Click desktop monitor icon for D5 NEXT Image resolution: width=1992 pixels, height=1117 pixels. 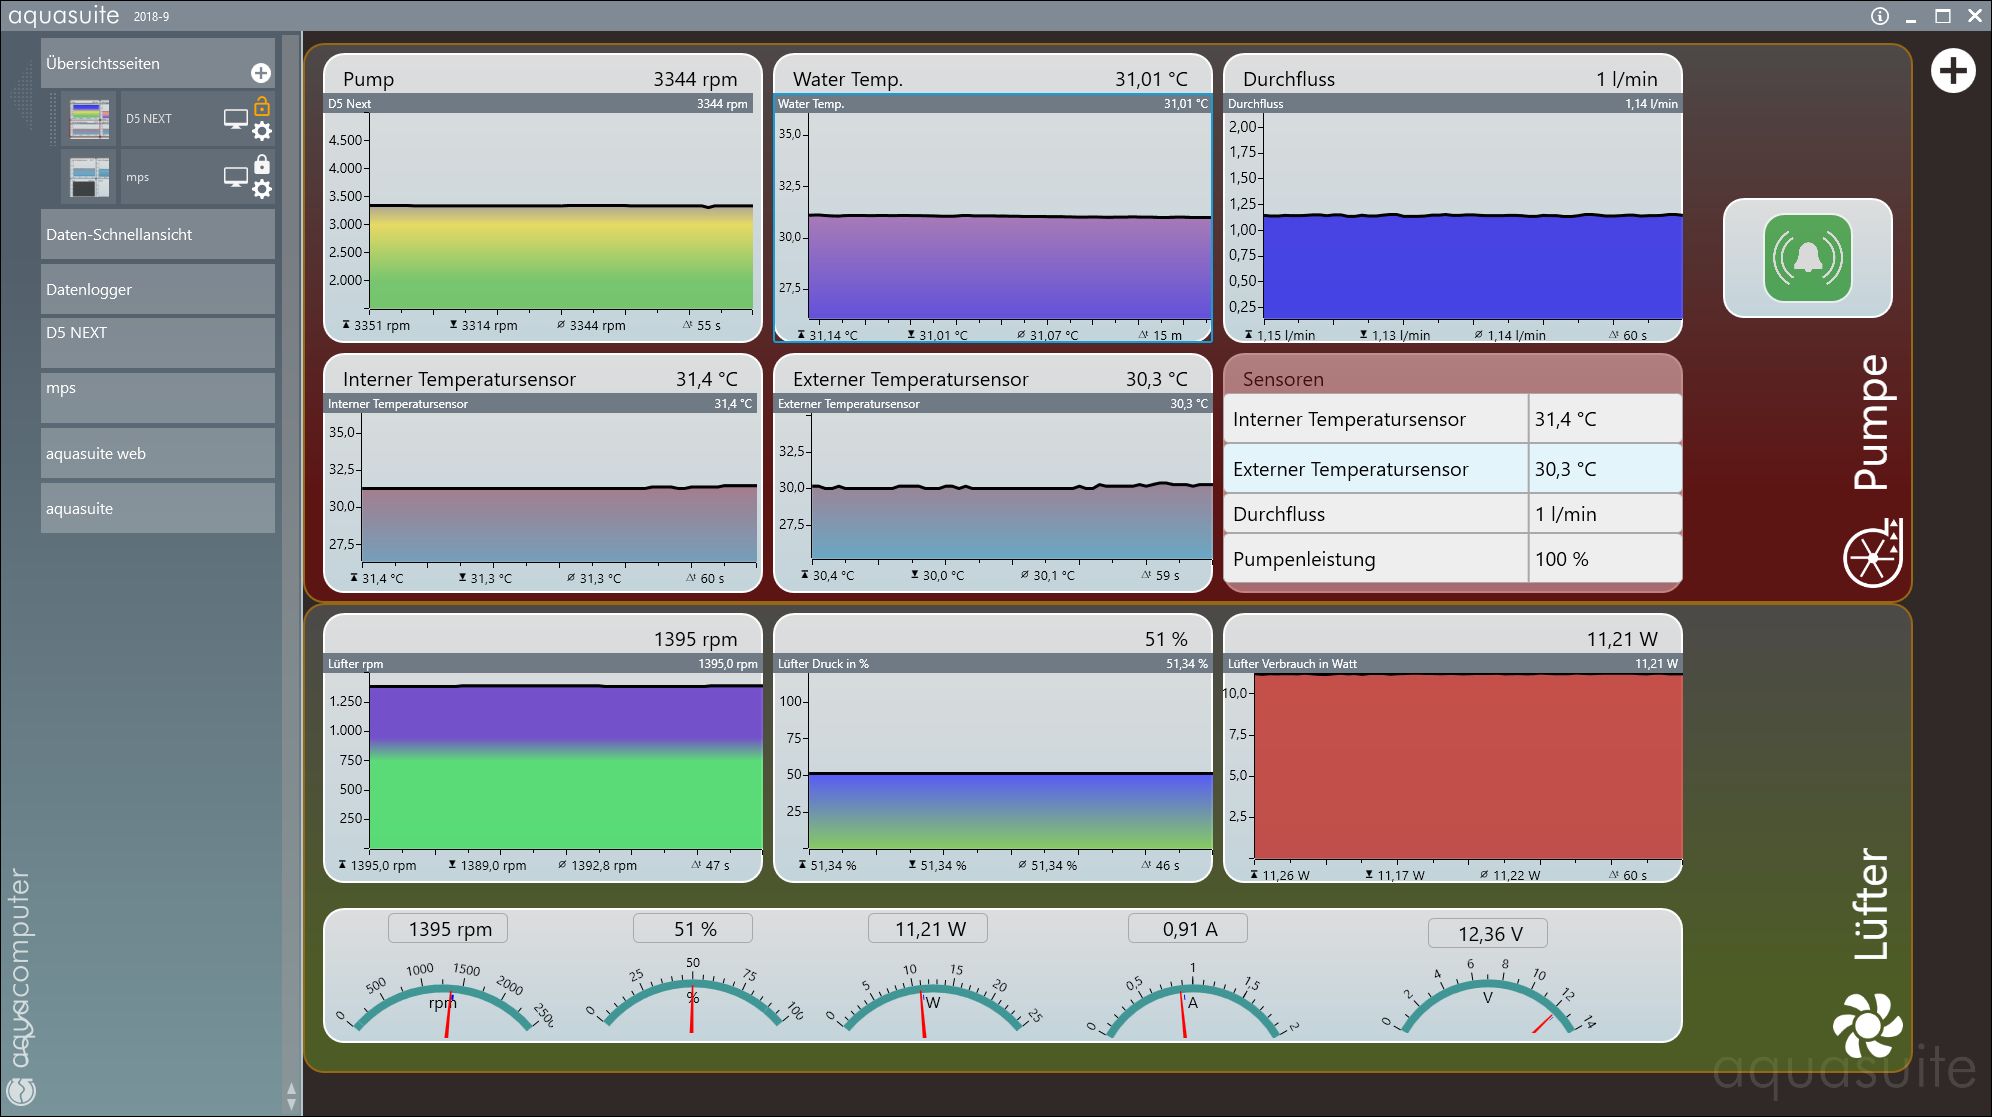(x=235, y=119)
